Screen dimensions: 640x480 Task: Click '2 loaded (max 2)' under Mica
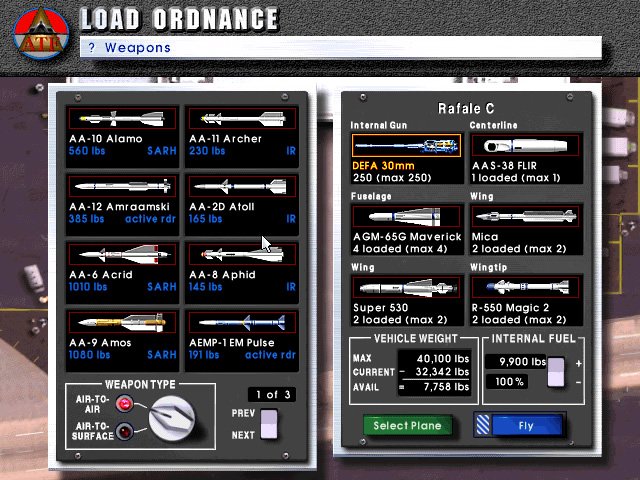[519, 249]
